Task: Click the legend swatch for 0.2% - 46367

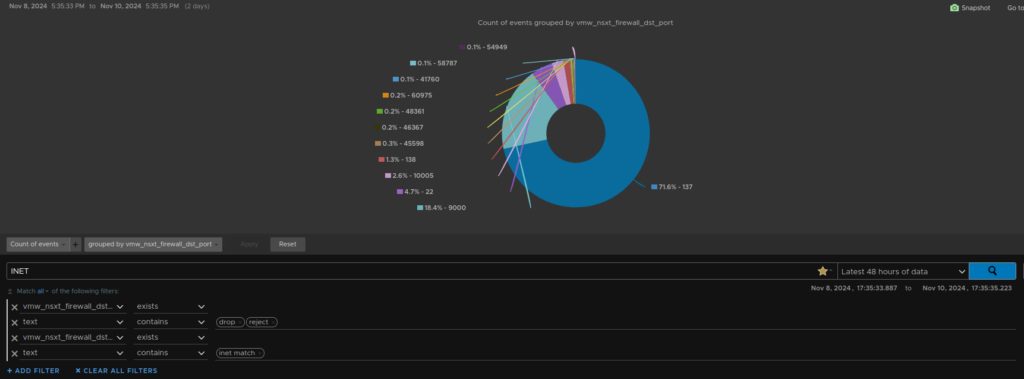Action: (x=377, y=127)
